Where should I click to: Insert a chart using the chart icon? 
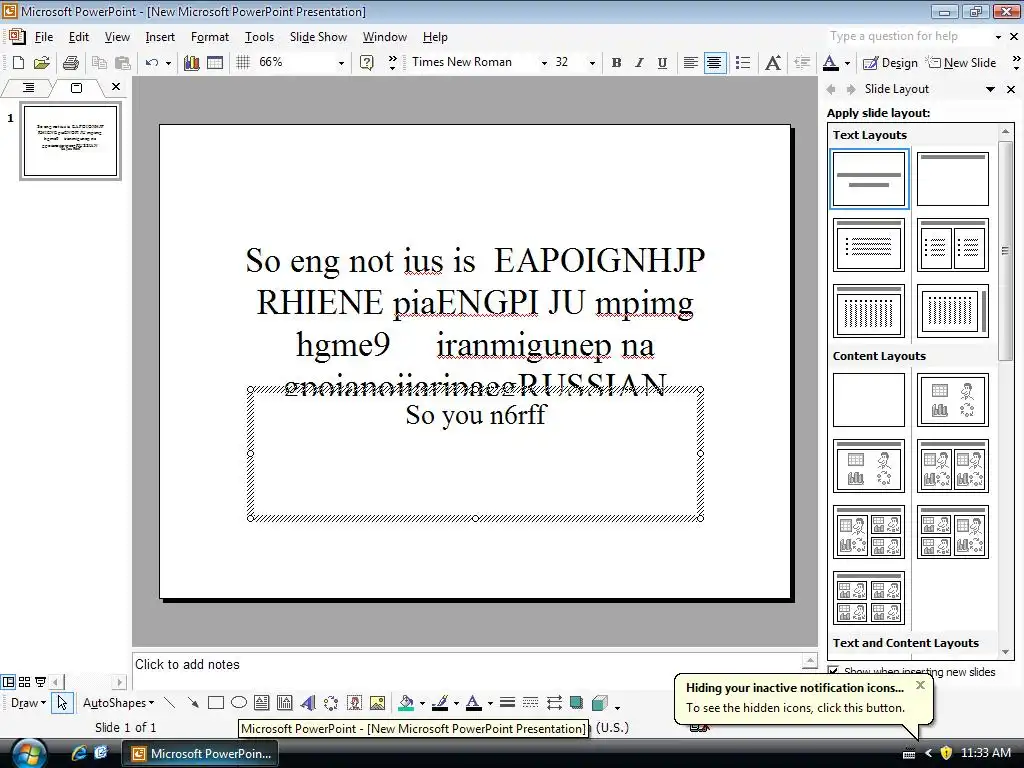click(x=191, y=63)
